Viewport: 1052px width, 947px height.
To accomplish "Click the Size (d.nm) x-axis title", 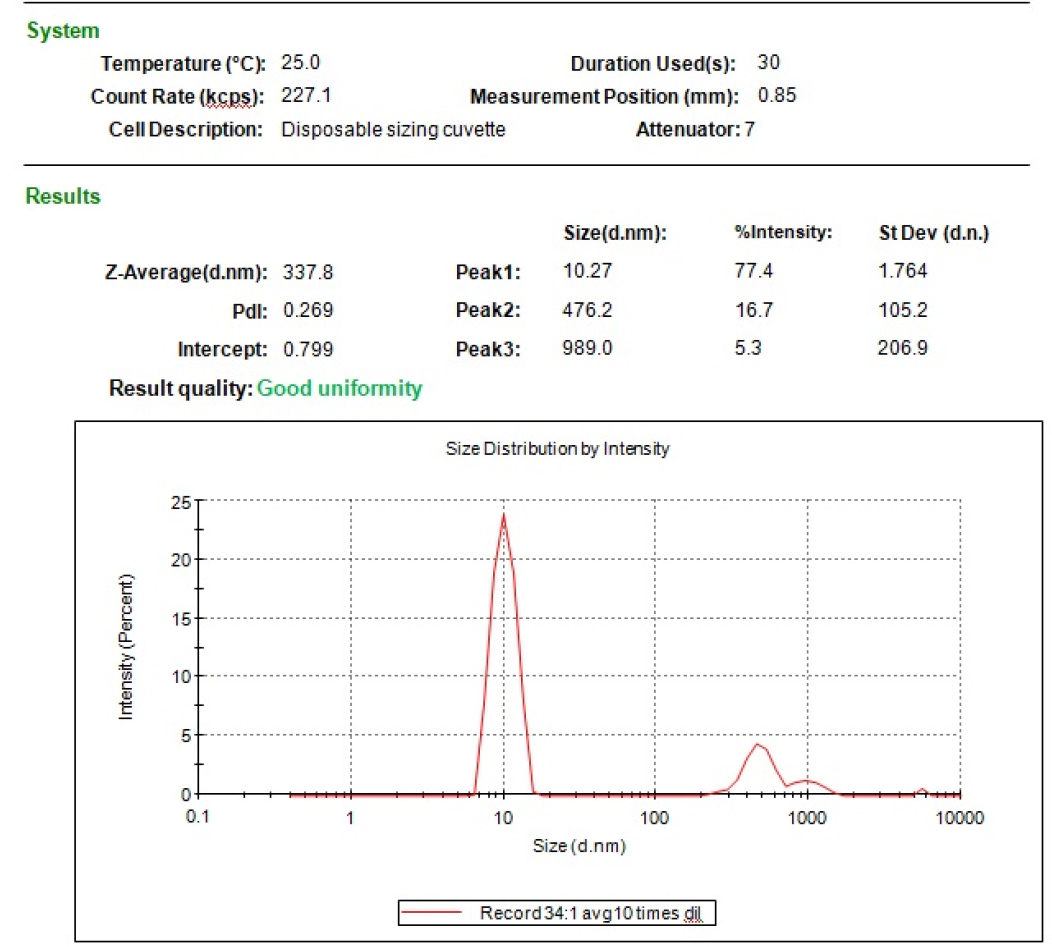I will [x=580, y=846].
